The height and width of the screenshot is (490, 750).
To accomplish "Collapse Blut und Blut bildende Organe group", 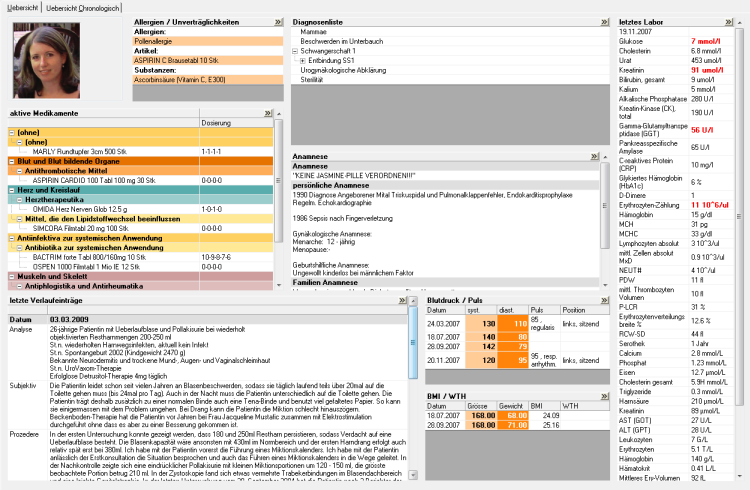I will click(x=12, y=161).
